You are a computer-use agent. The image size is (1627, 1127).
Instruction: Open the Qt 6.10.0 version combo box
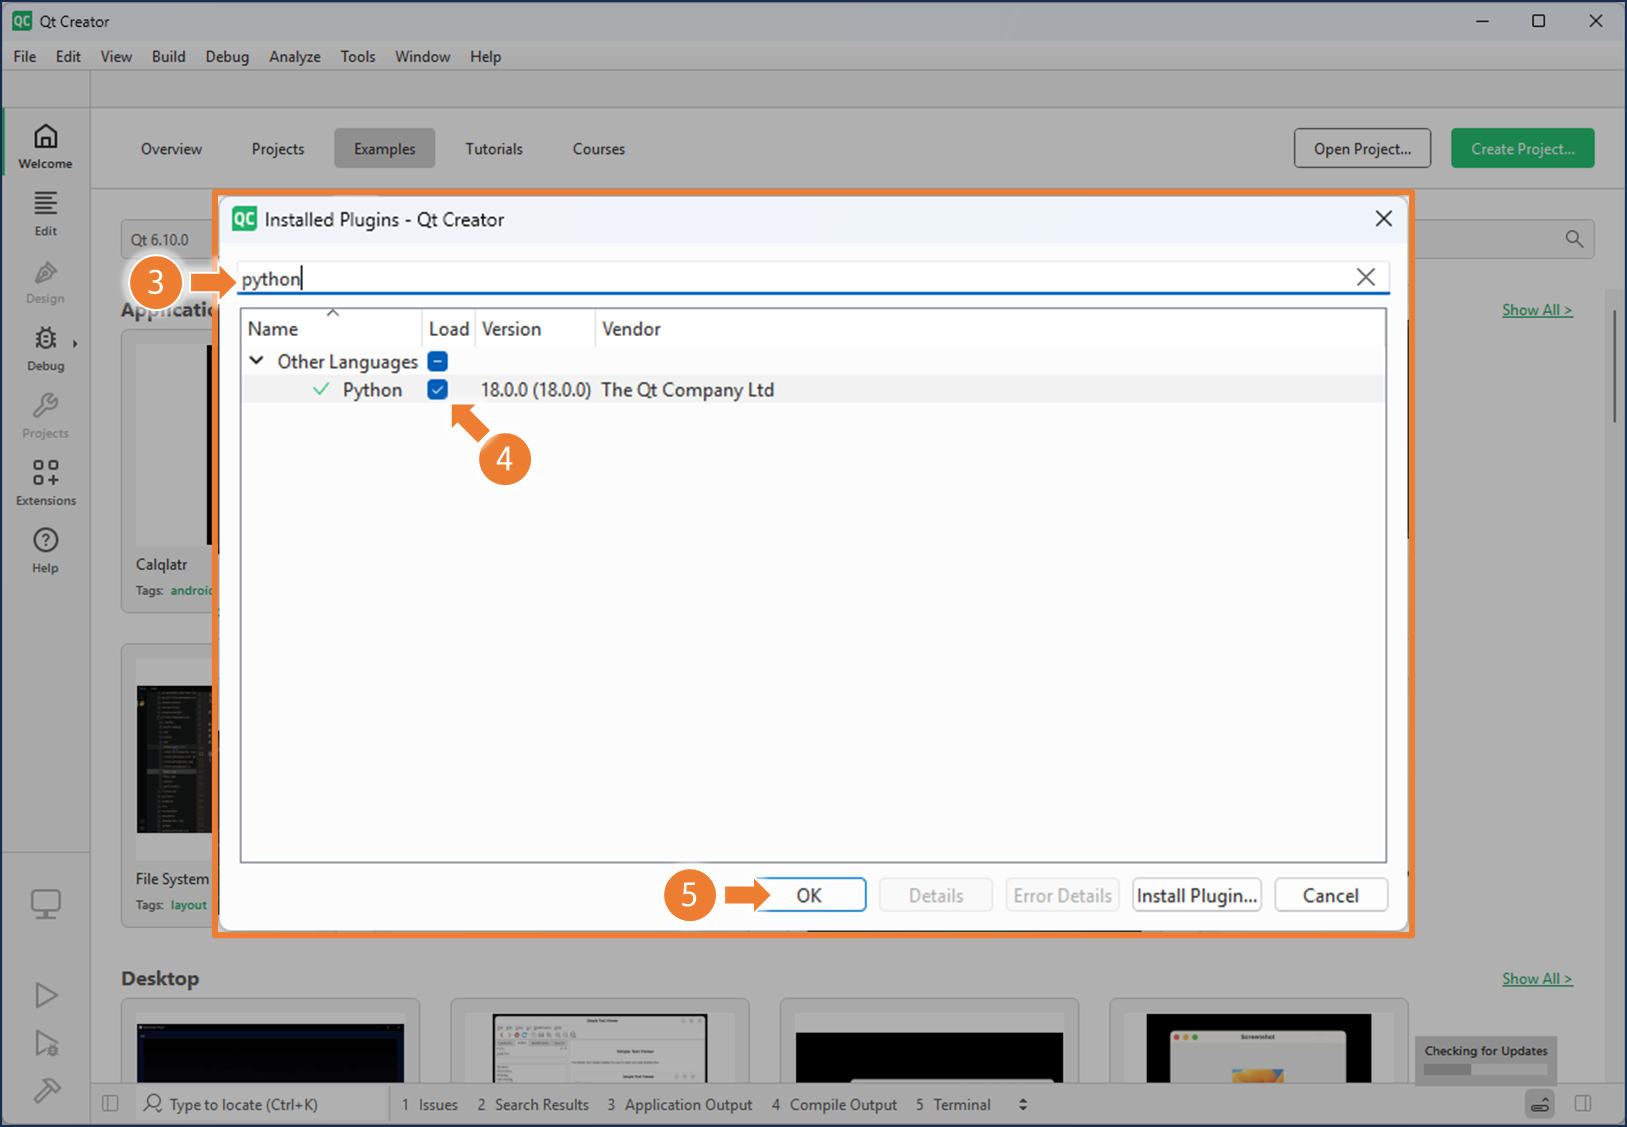pyautogui.click(x=168, y=239)
